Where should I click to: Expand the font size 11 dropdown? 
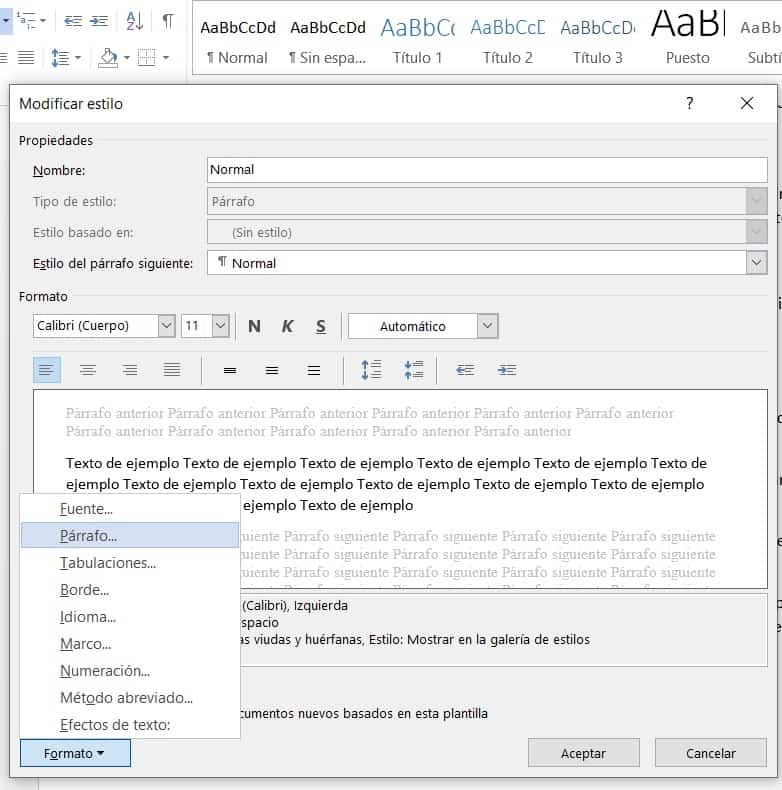click(220, 326)
